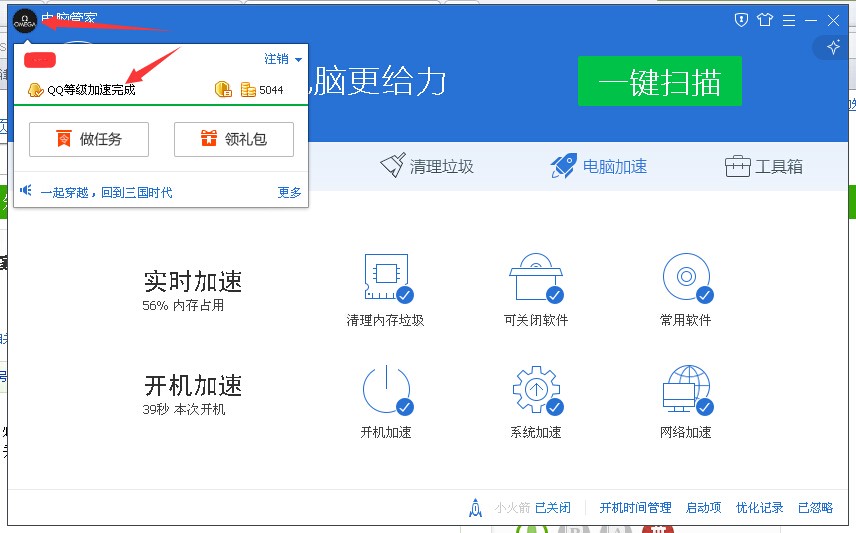The width and height of the screenshot is (856, 533).
Task: Expand the 注销 dropdown arrow
Action: (298, 60)
